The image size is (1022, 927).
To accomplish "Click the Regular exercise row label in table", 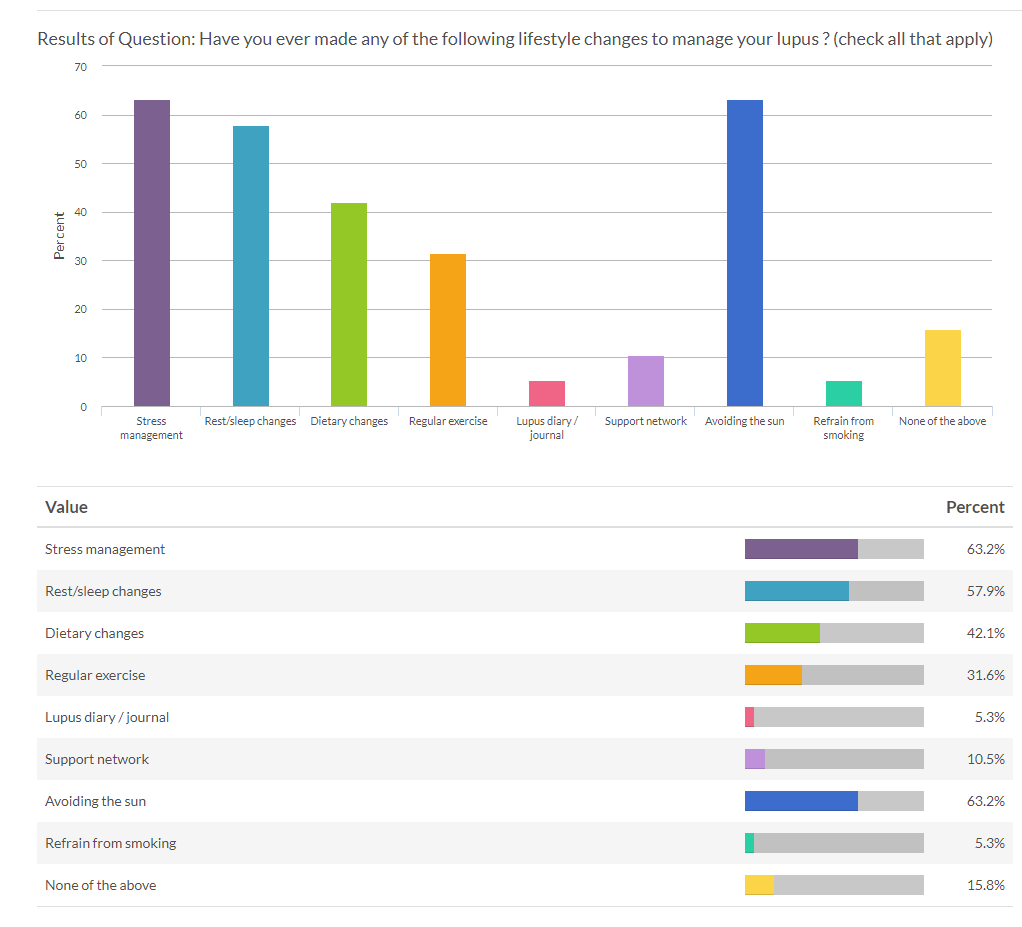I will tap(95, 675).
